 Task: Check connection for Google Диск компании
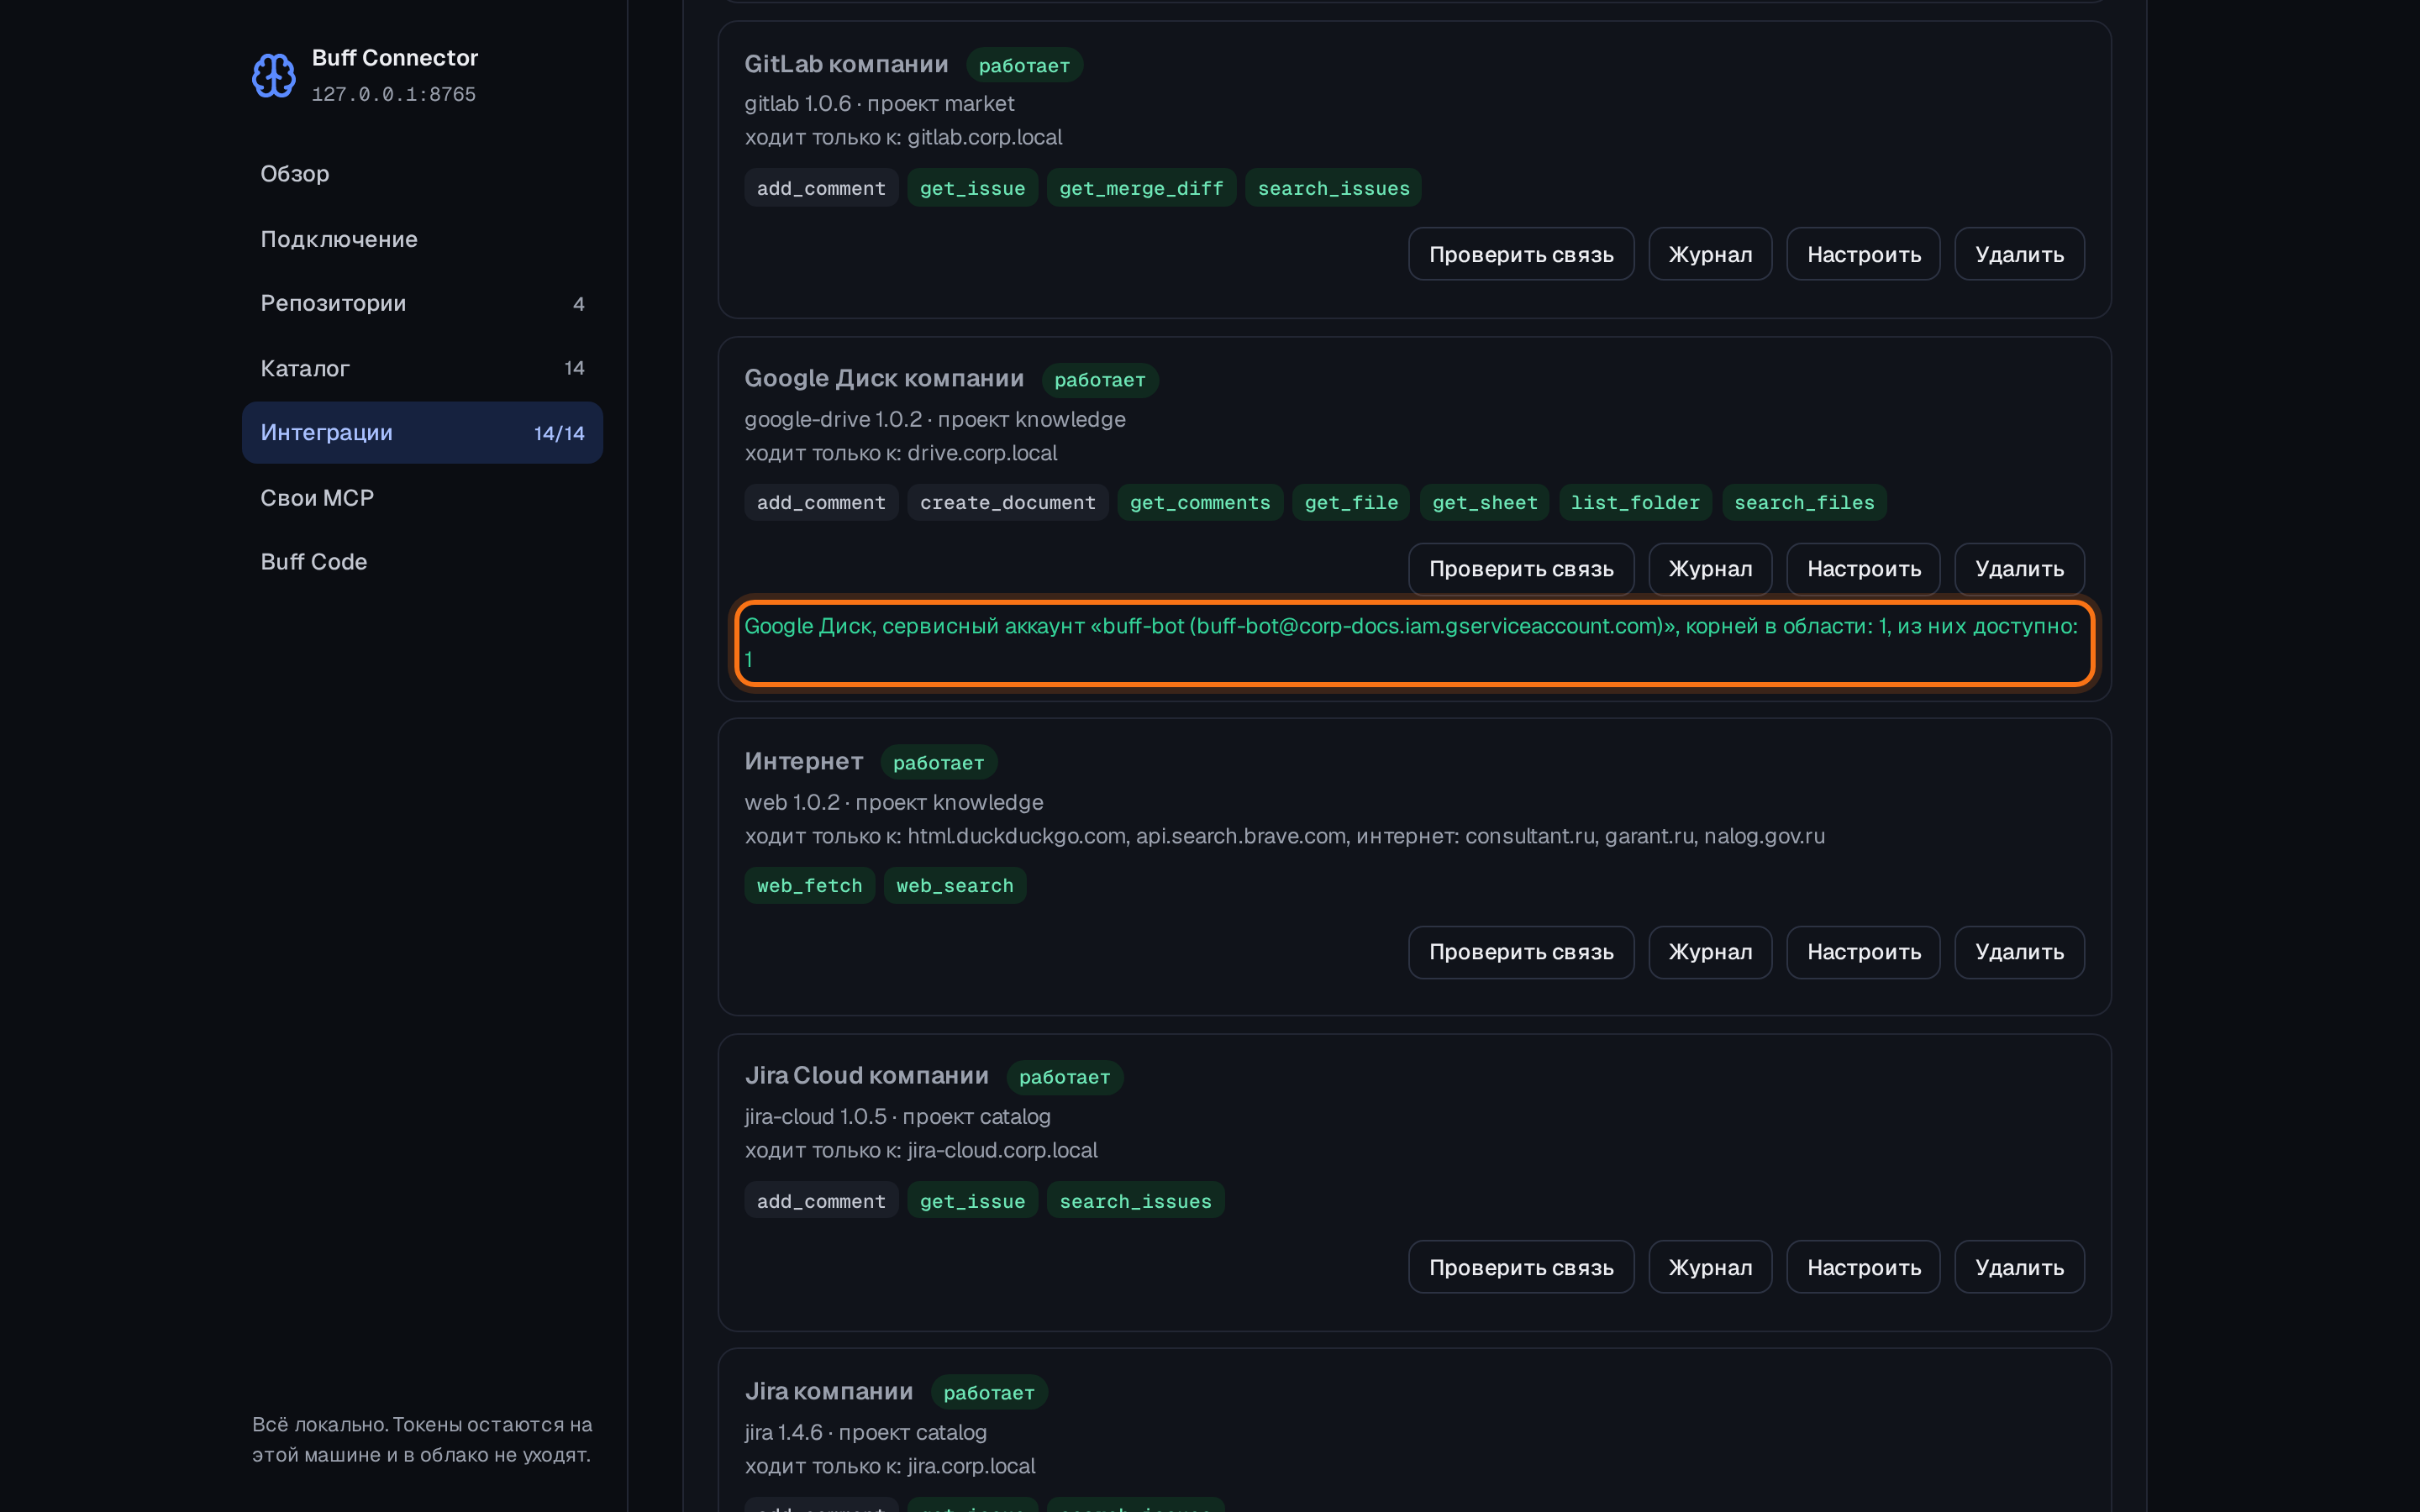coord(1521,569)
